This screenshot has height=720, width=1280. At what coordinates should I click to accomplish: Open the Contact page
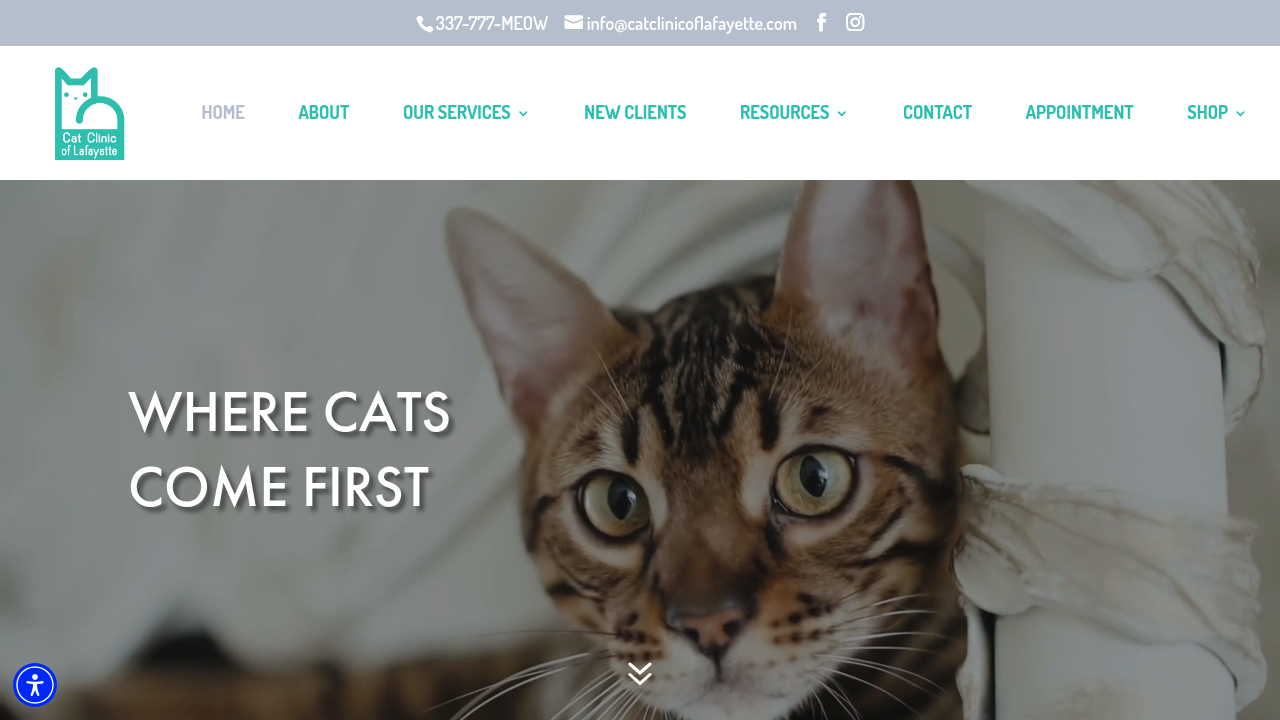(937, 112)
